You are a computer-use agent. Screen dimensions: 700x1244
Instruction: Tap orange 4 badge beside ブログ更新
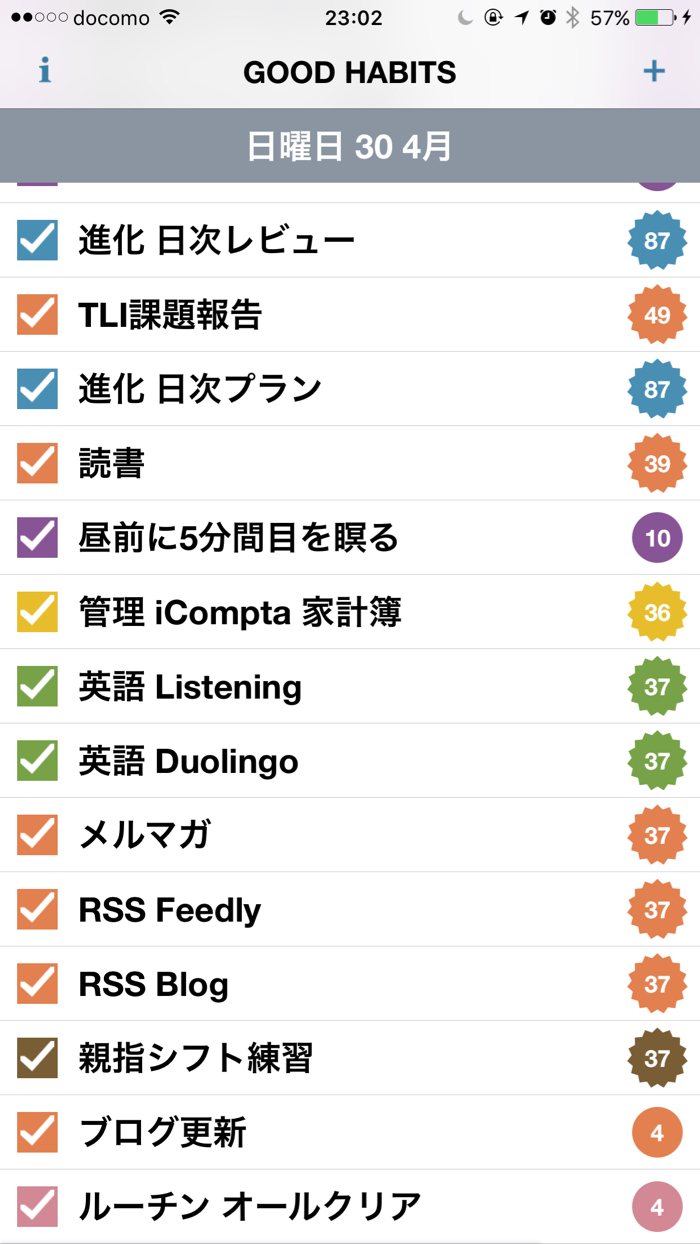657,1133
